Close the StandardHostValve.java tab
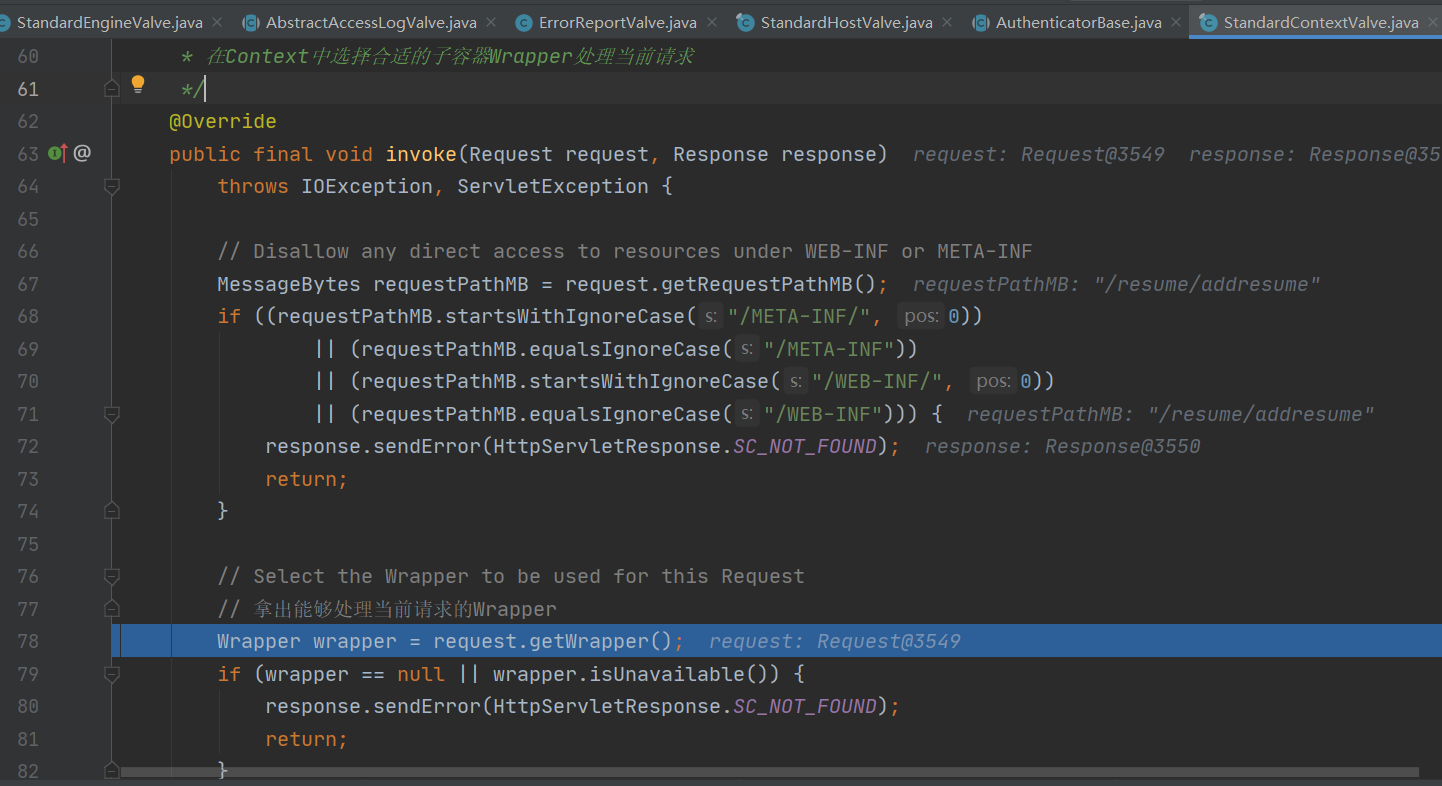1442x786 pixels. (x=946, y=22)
